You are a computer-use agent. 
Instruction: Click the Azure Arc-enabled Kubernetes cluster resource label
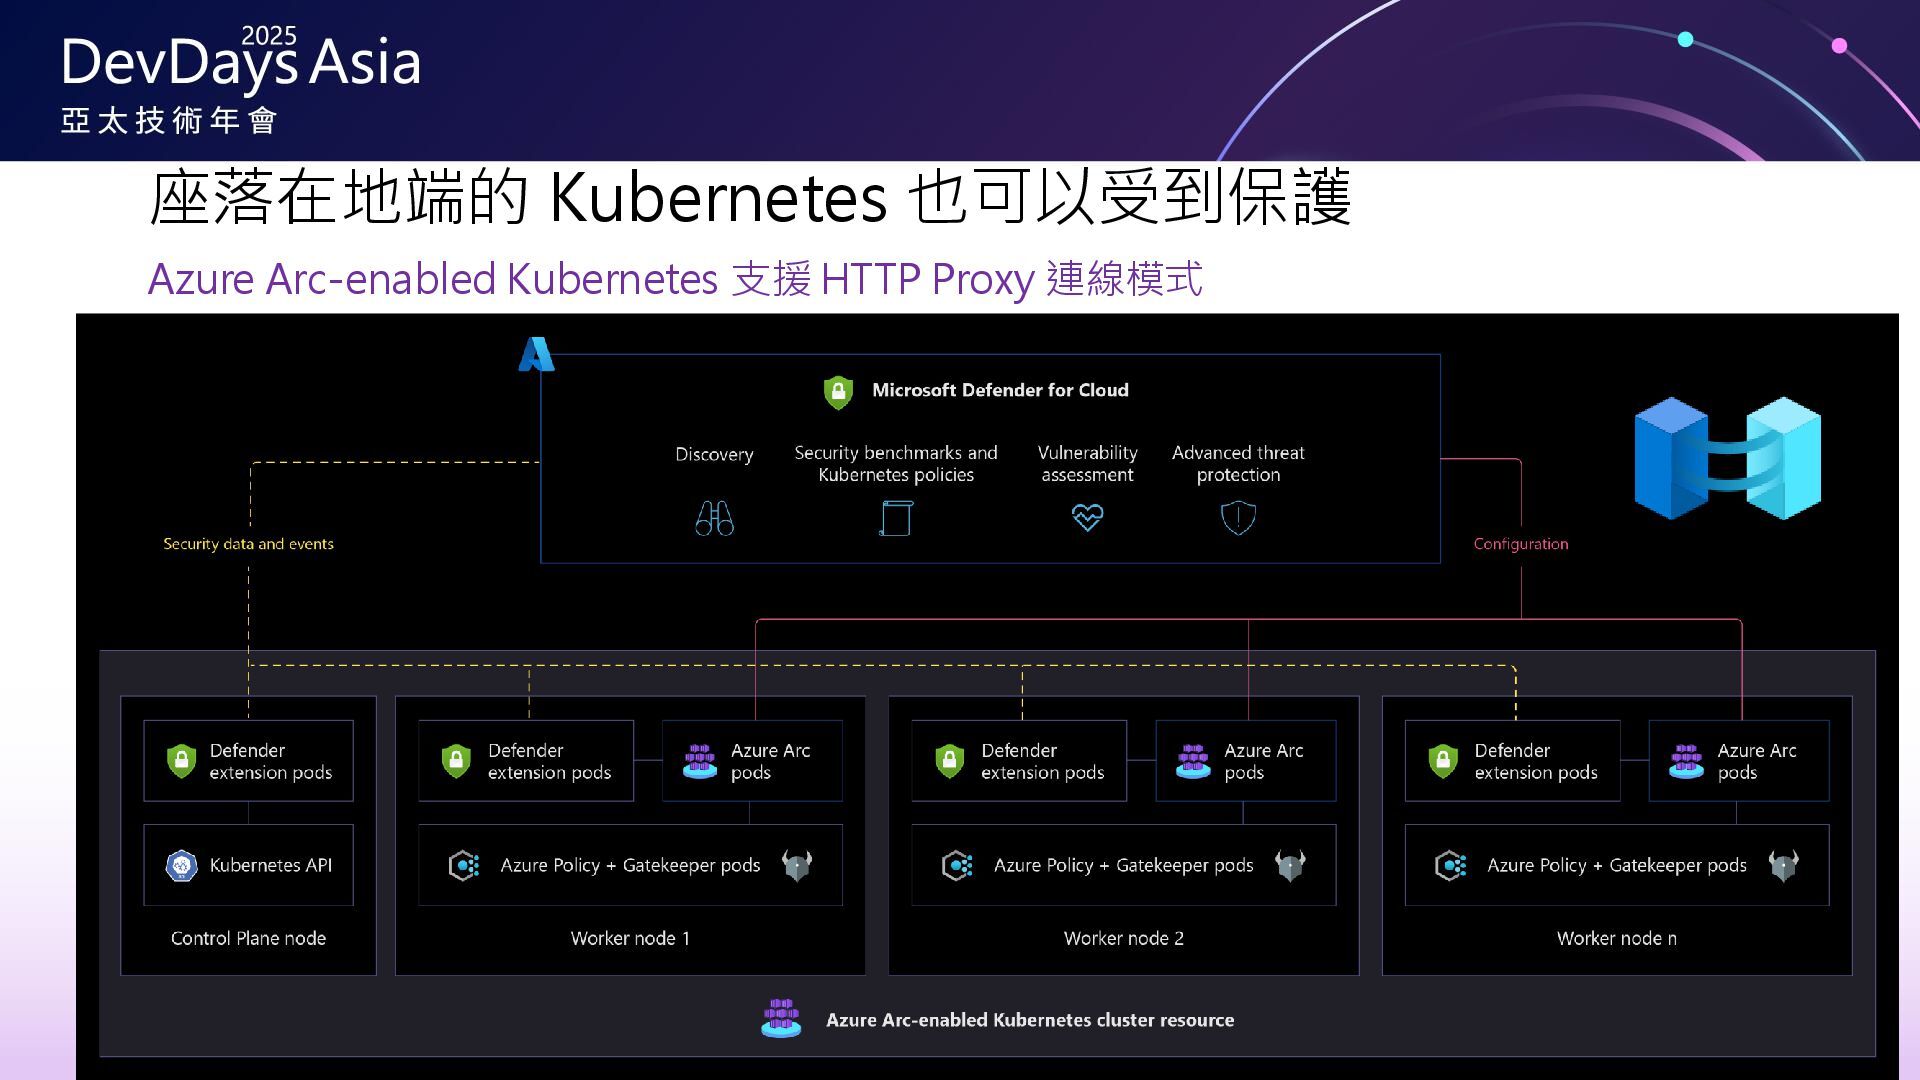coord(1030,1020)
